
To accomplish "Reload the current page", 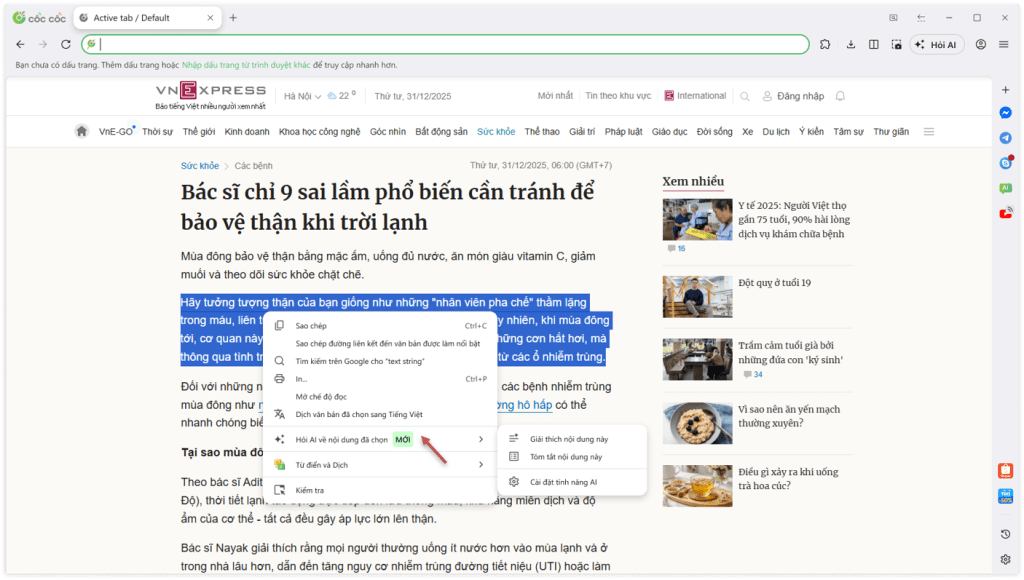I will pos(64,45).
